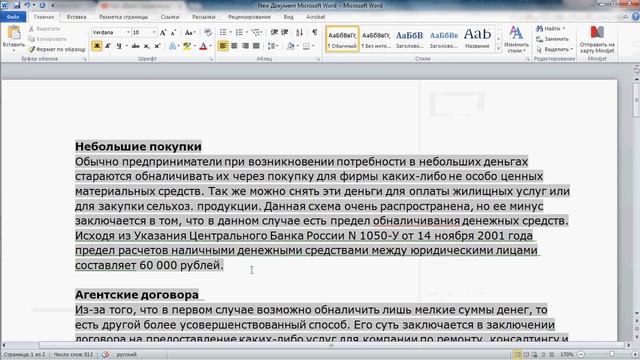Click Cut (Вырезать) in clipboard group
Image resolution: width=640 pixels, height=360 pixels.
point(44,29)
